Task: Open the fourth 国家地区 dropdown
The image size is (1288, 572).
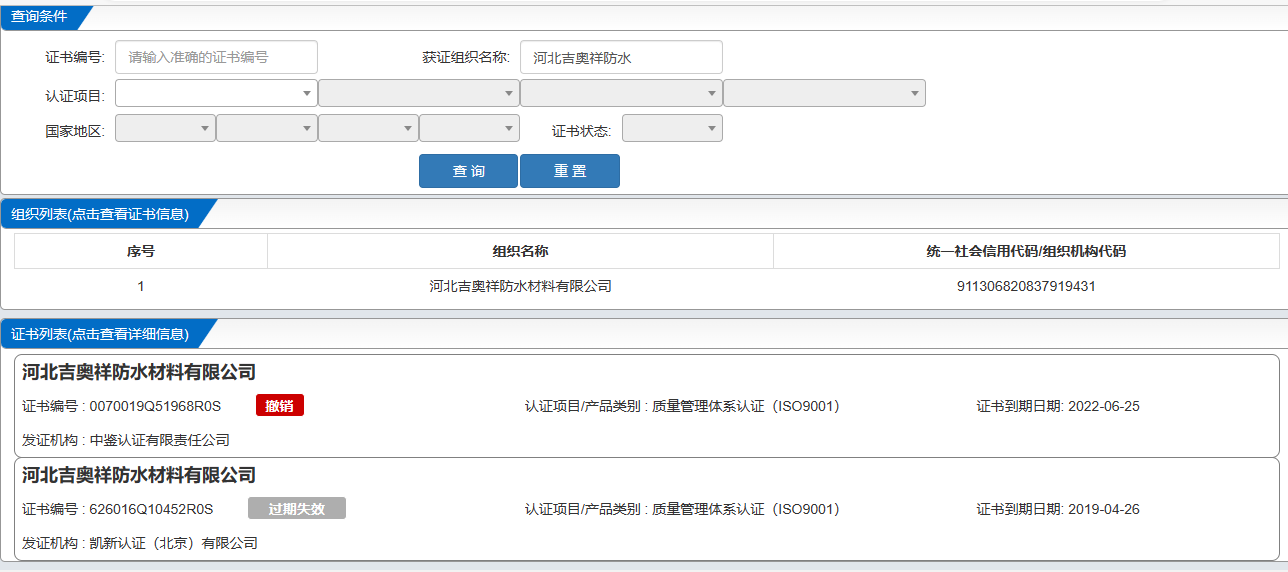Action: 469,128
